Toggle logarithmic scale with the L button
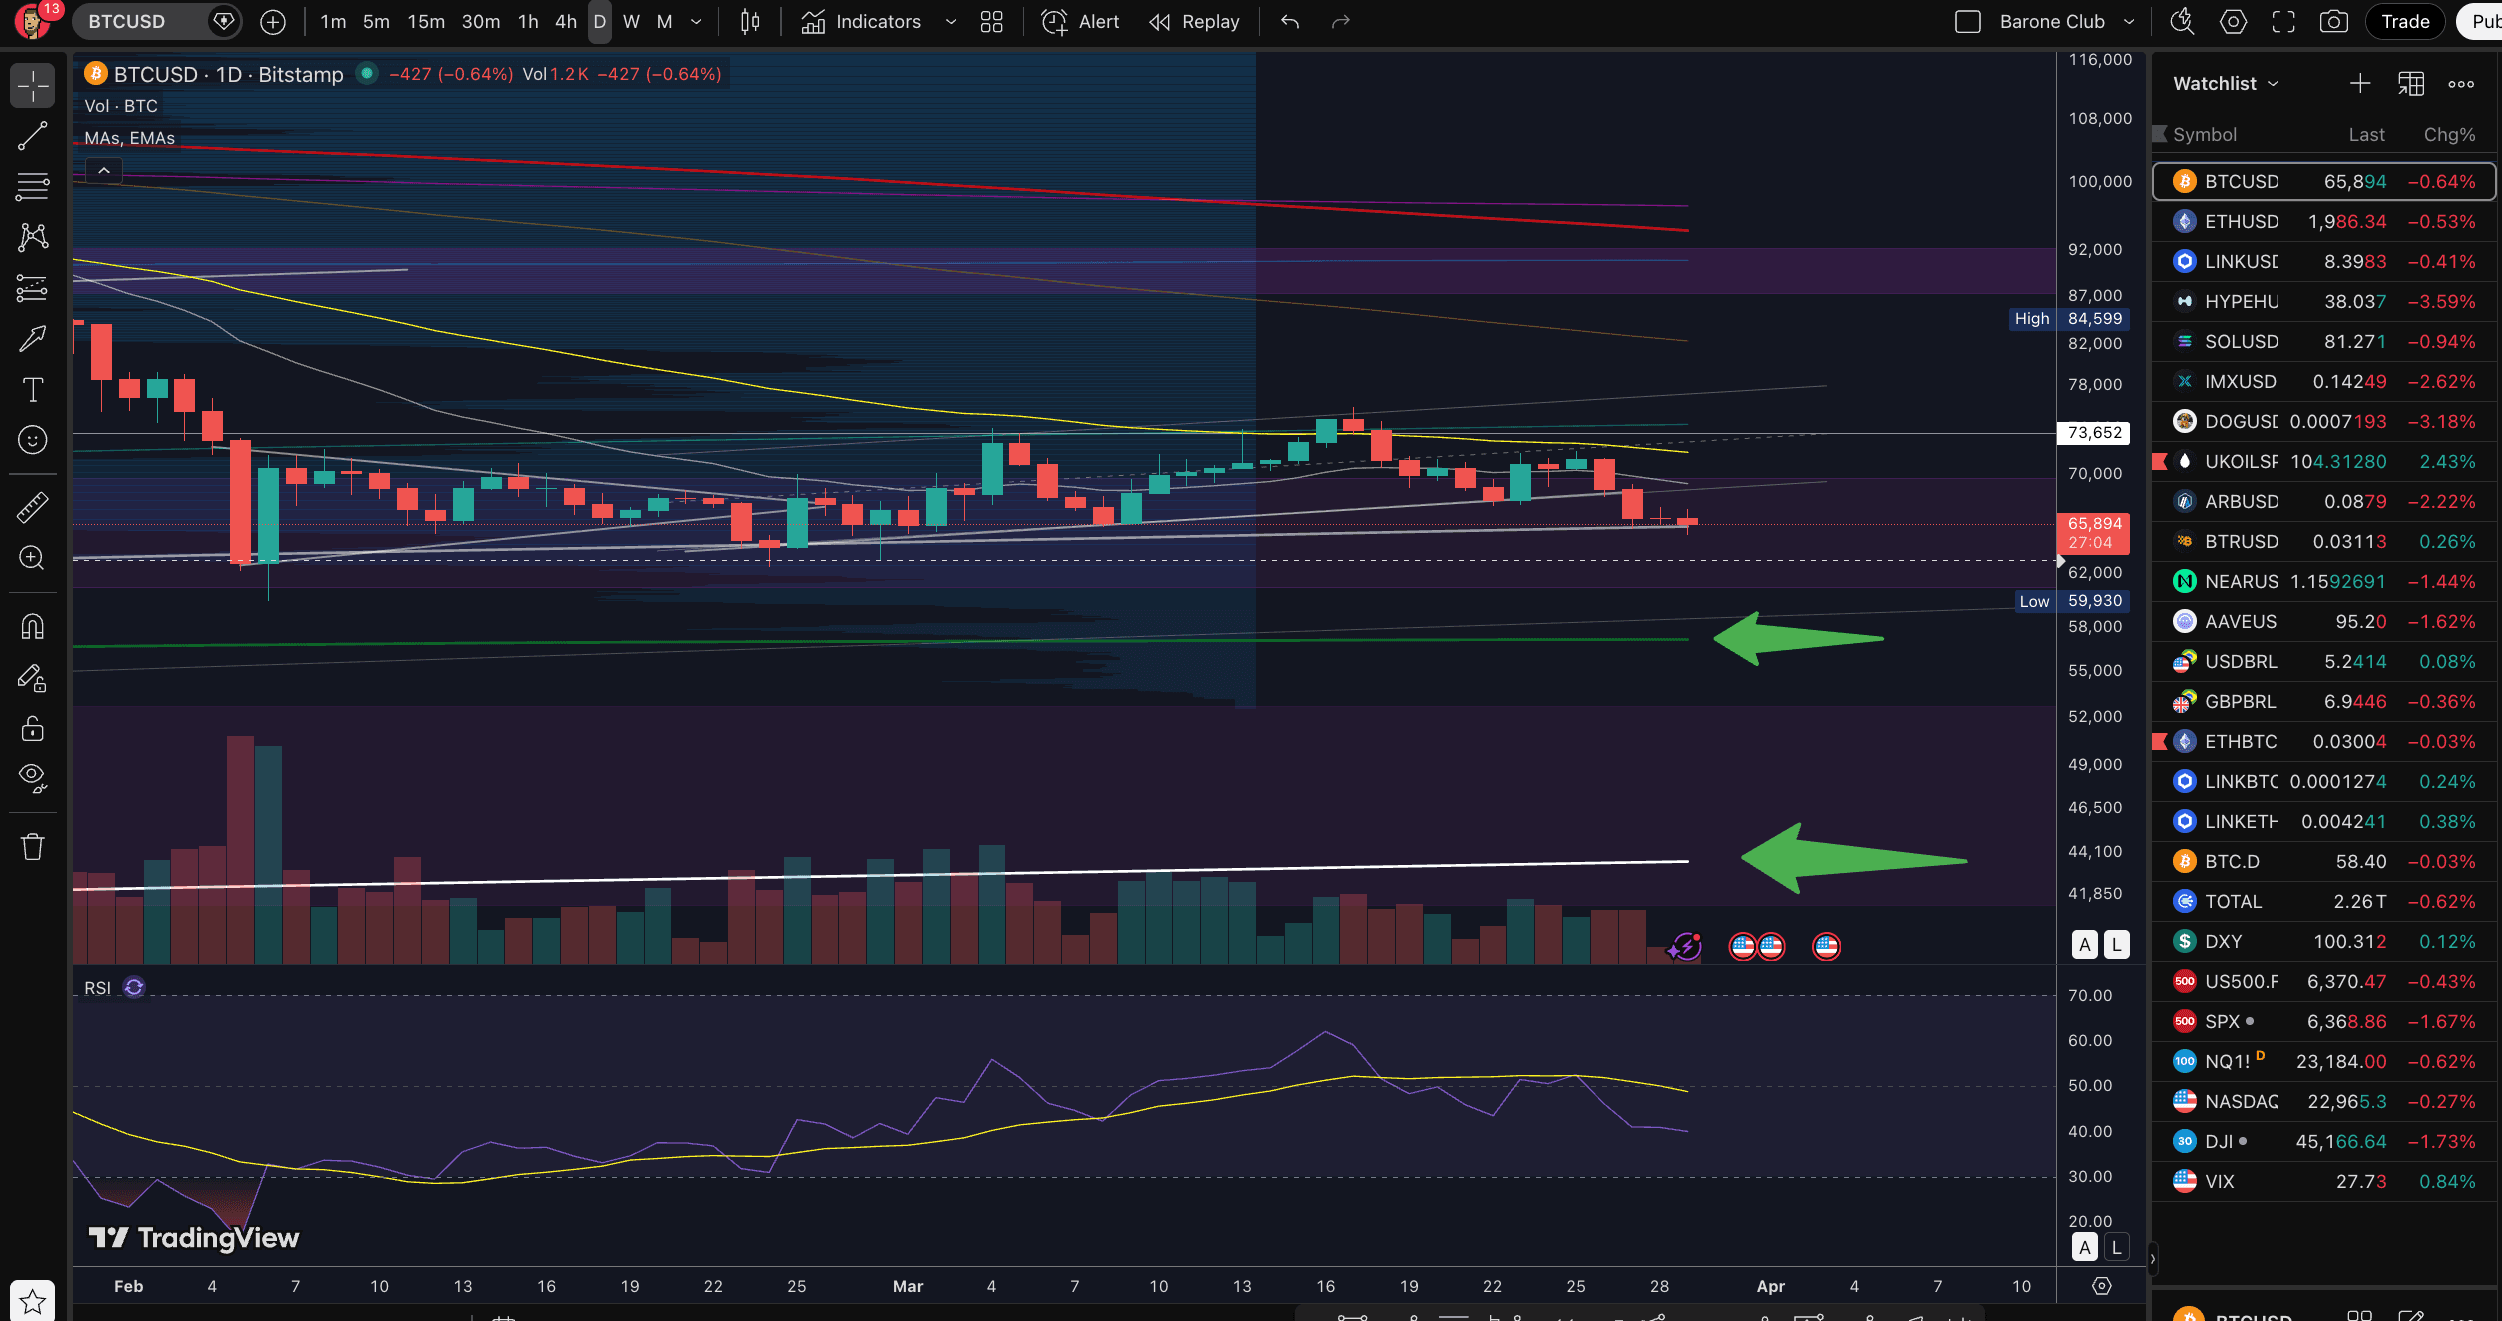 tap(2117, 944)
